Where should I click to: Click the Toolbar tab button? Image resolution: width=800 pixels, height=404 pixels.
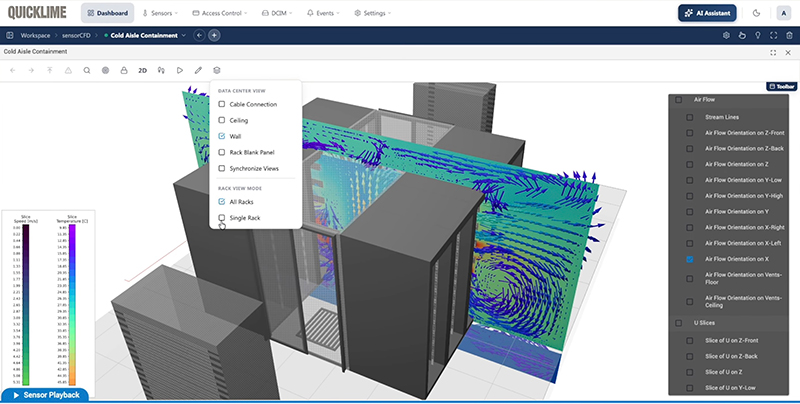click(x=782, y=86)
